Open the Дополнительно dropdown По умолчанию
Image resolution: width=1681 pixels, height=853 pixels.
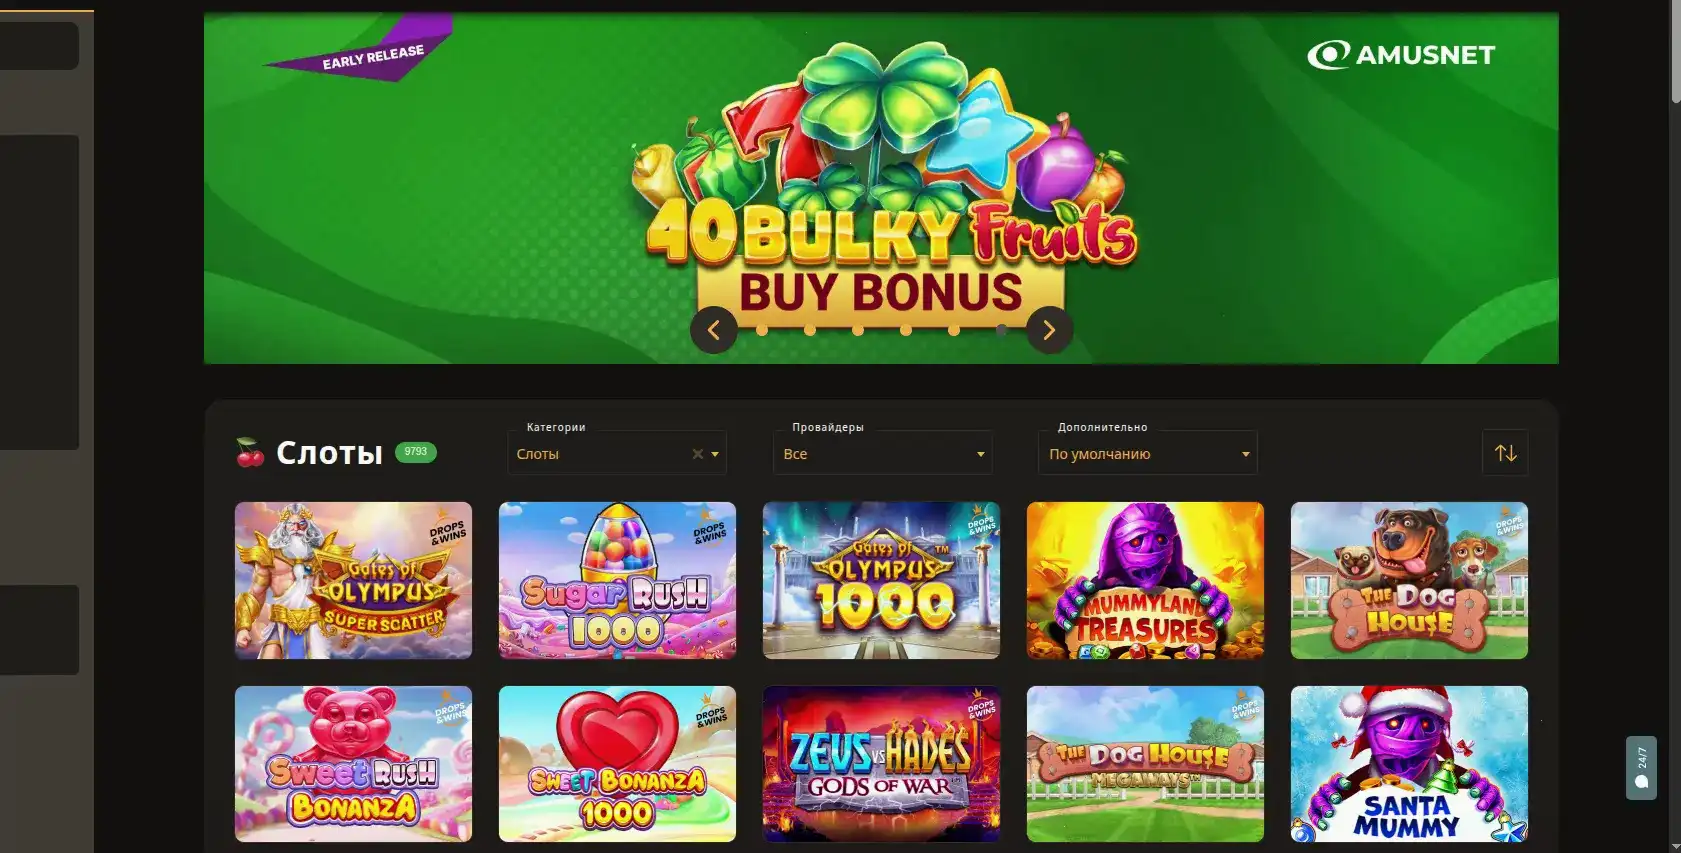point(1148,453)
